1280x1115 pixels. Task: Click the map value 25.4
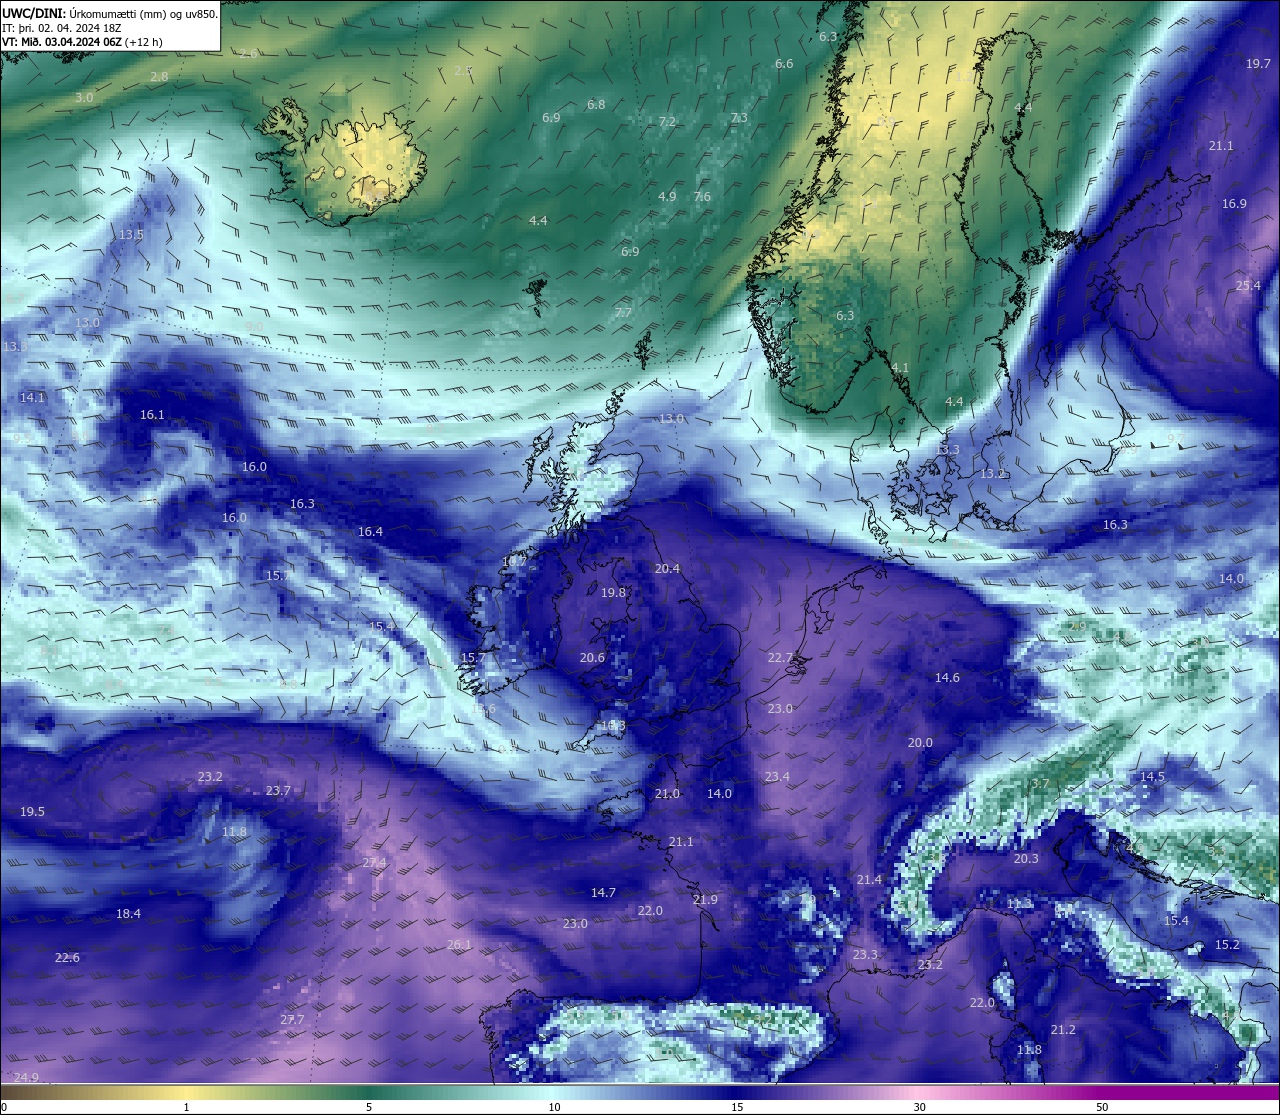point(1248,286)
